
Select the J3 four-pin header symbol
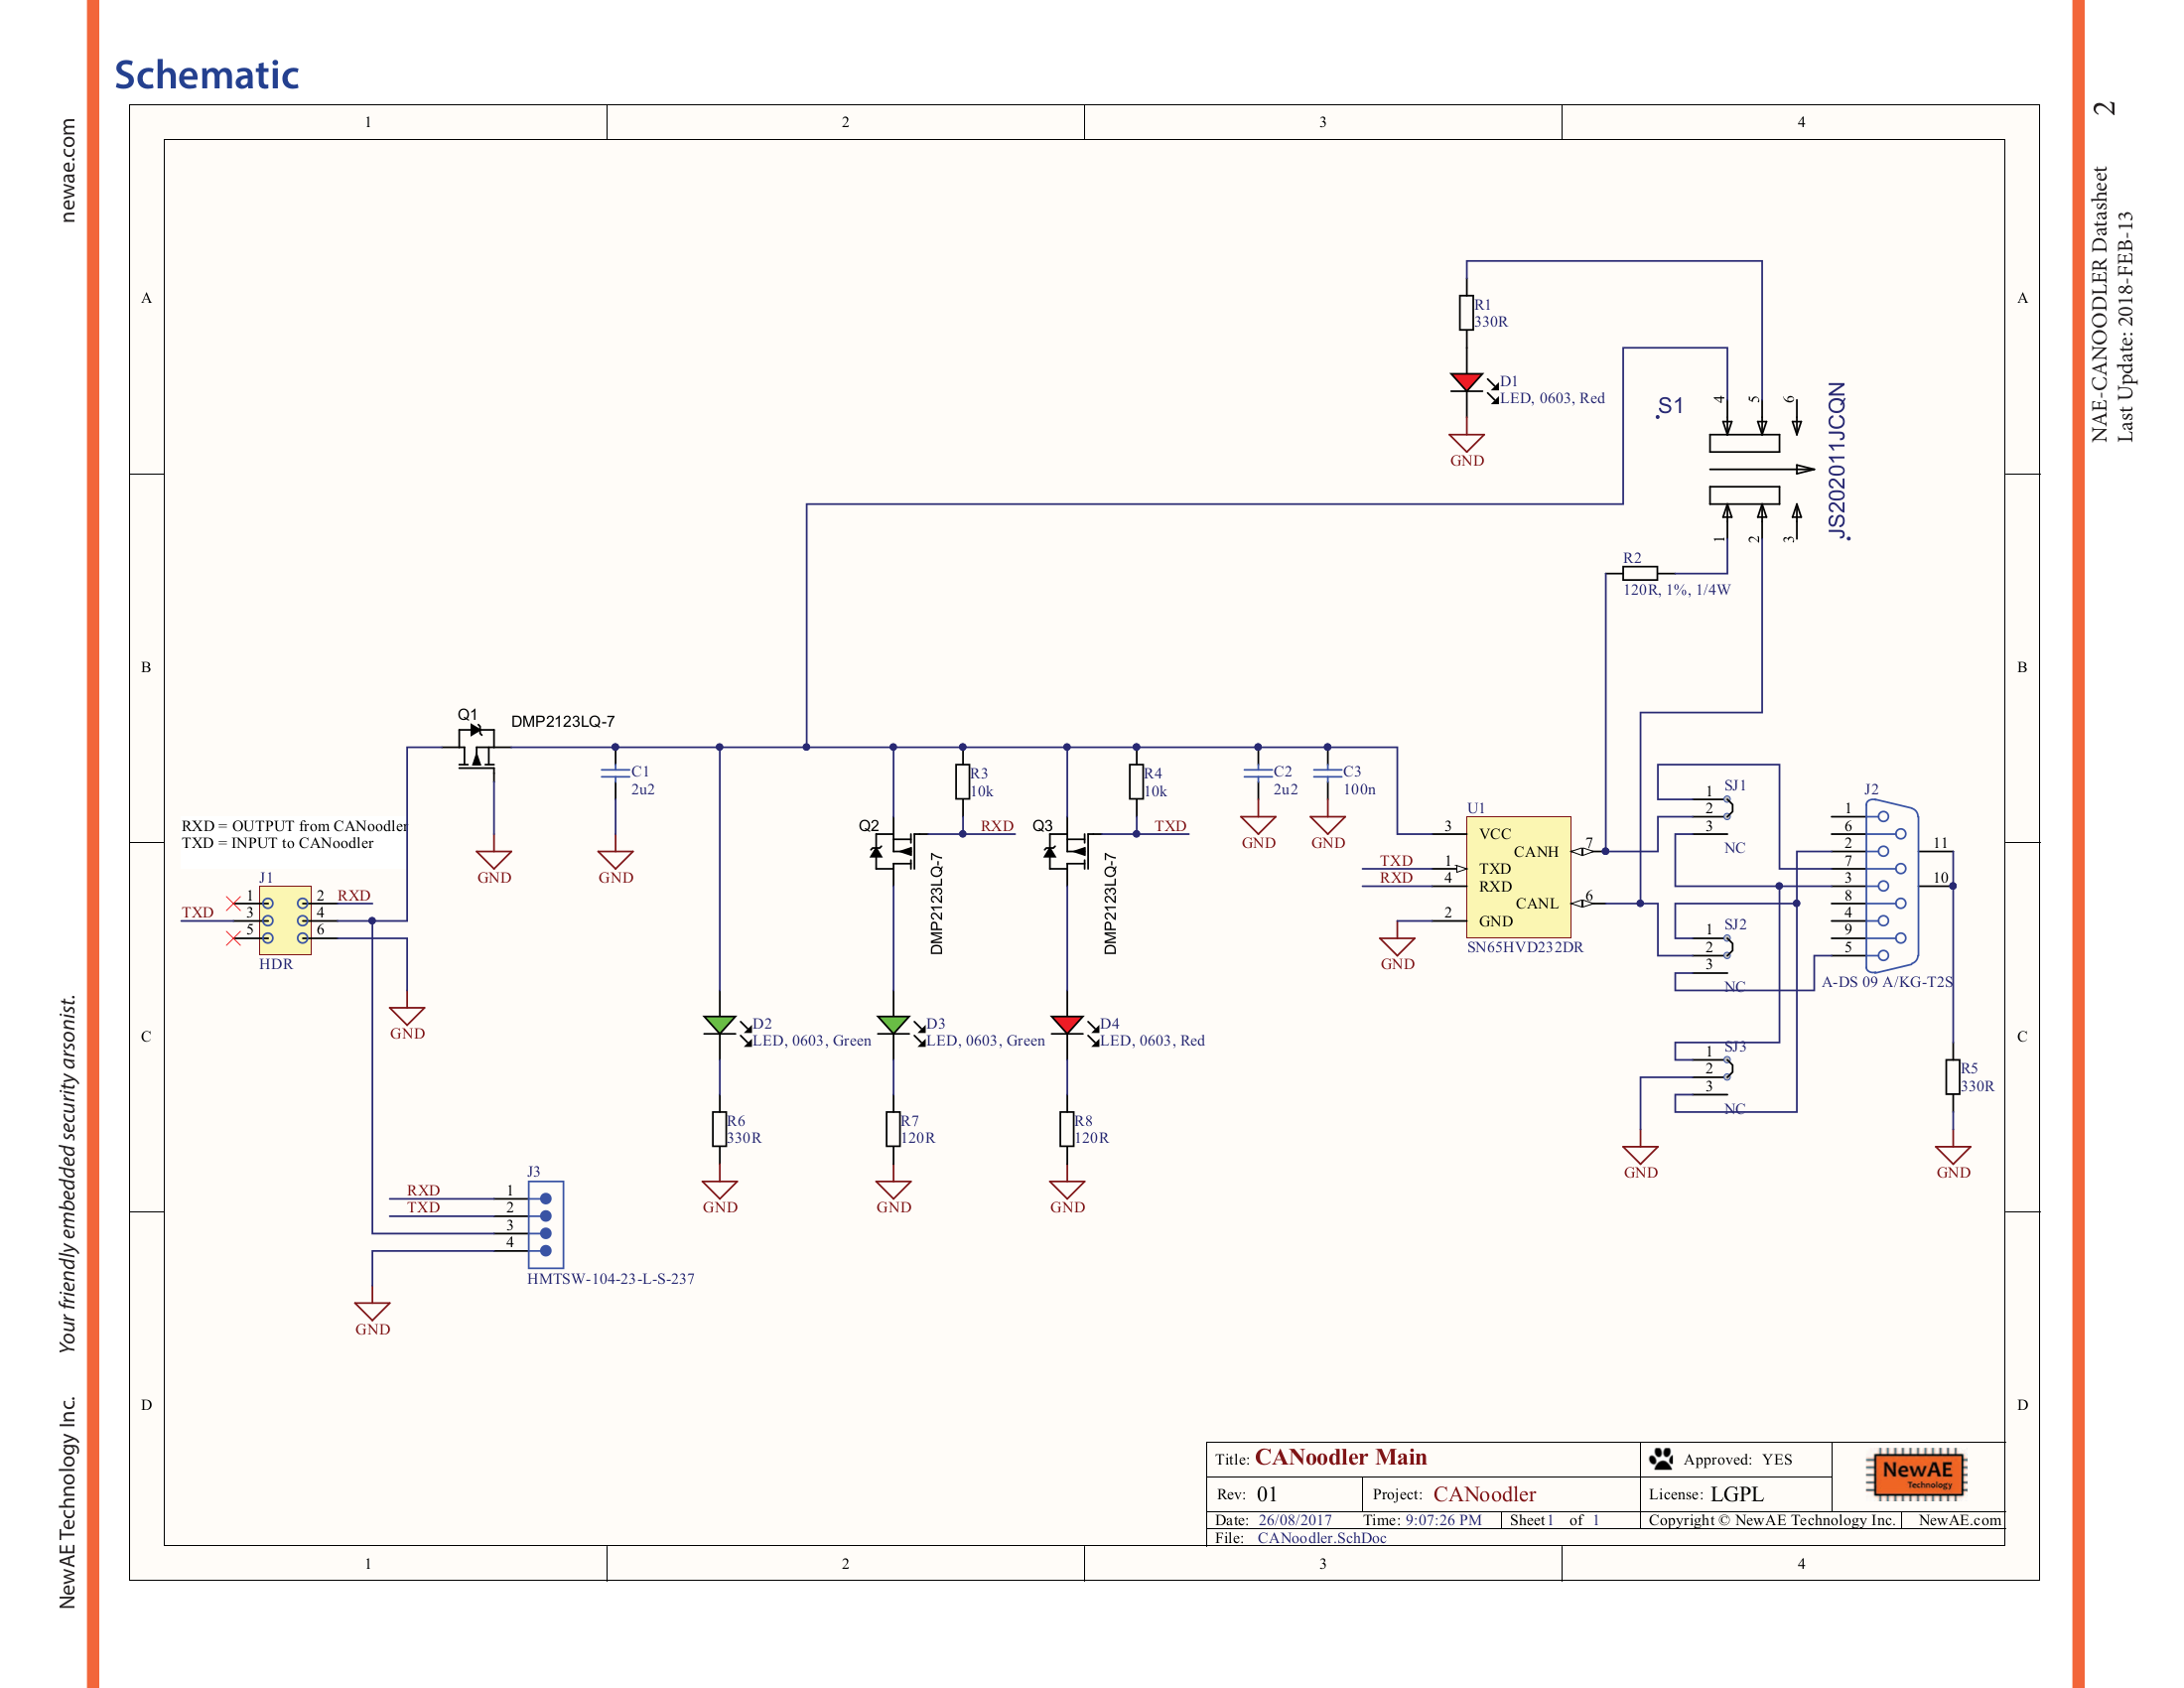545,1225
